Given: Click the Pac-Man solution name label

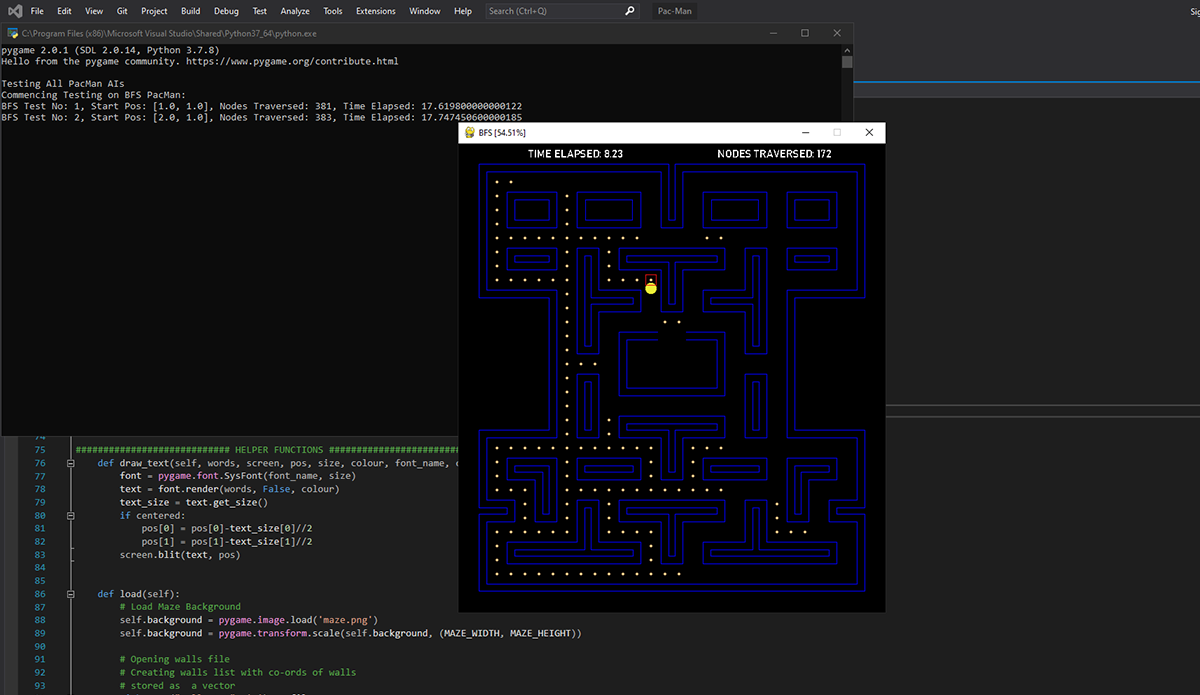Looking at the screenshot, I should click(x=674, y=11).
